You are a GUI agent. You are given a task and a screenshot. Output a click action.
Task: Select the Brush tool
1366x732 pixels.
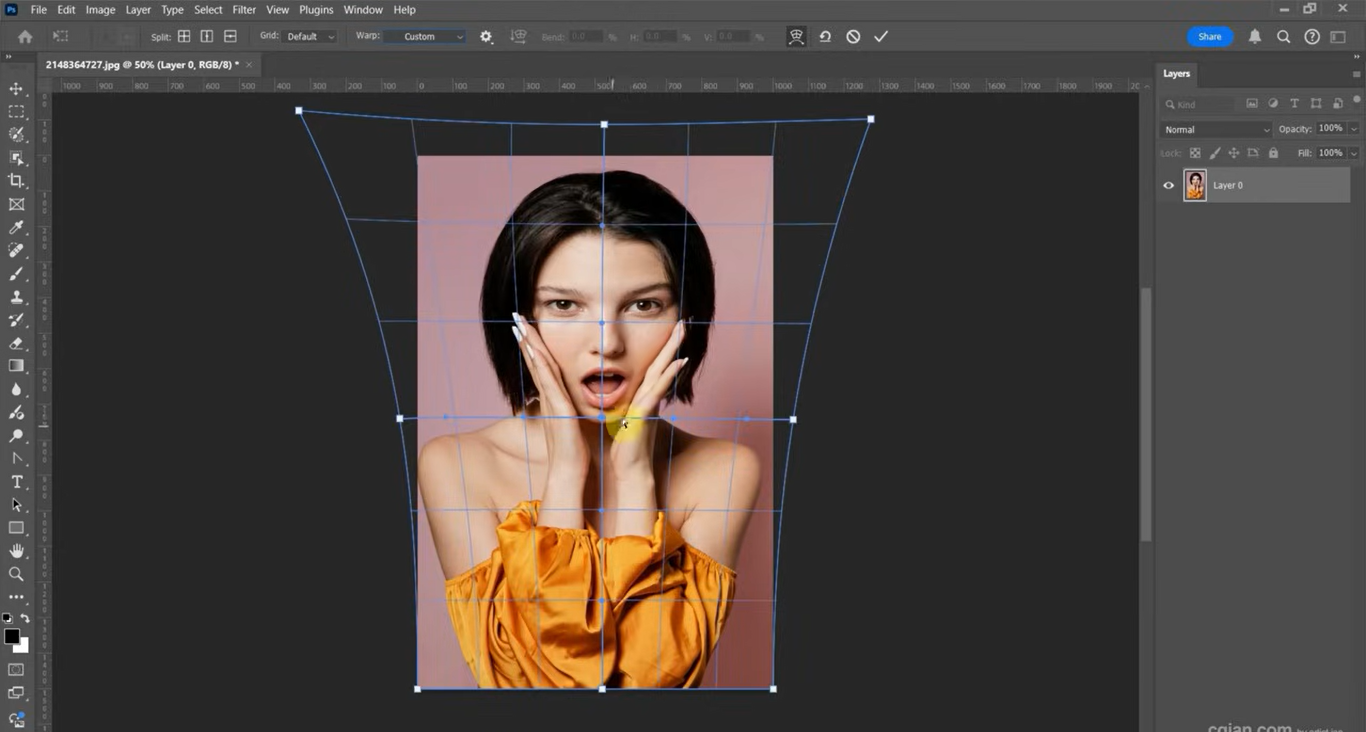coord(16,274)
